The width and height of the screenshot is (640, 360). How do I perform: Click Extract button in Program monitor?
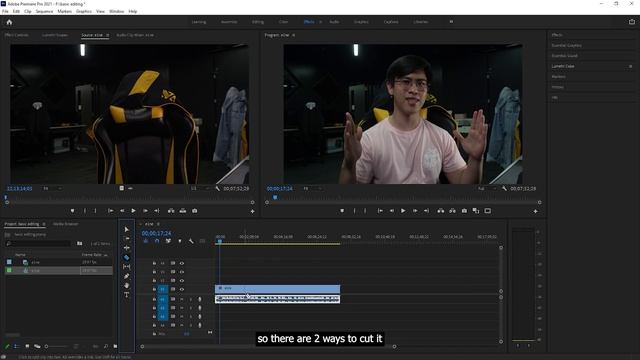[x=453, y=211]
